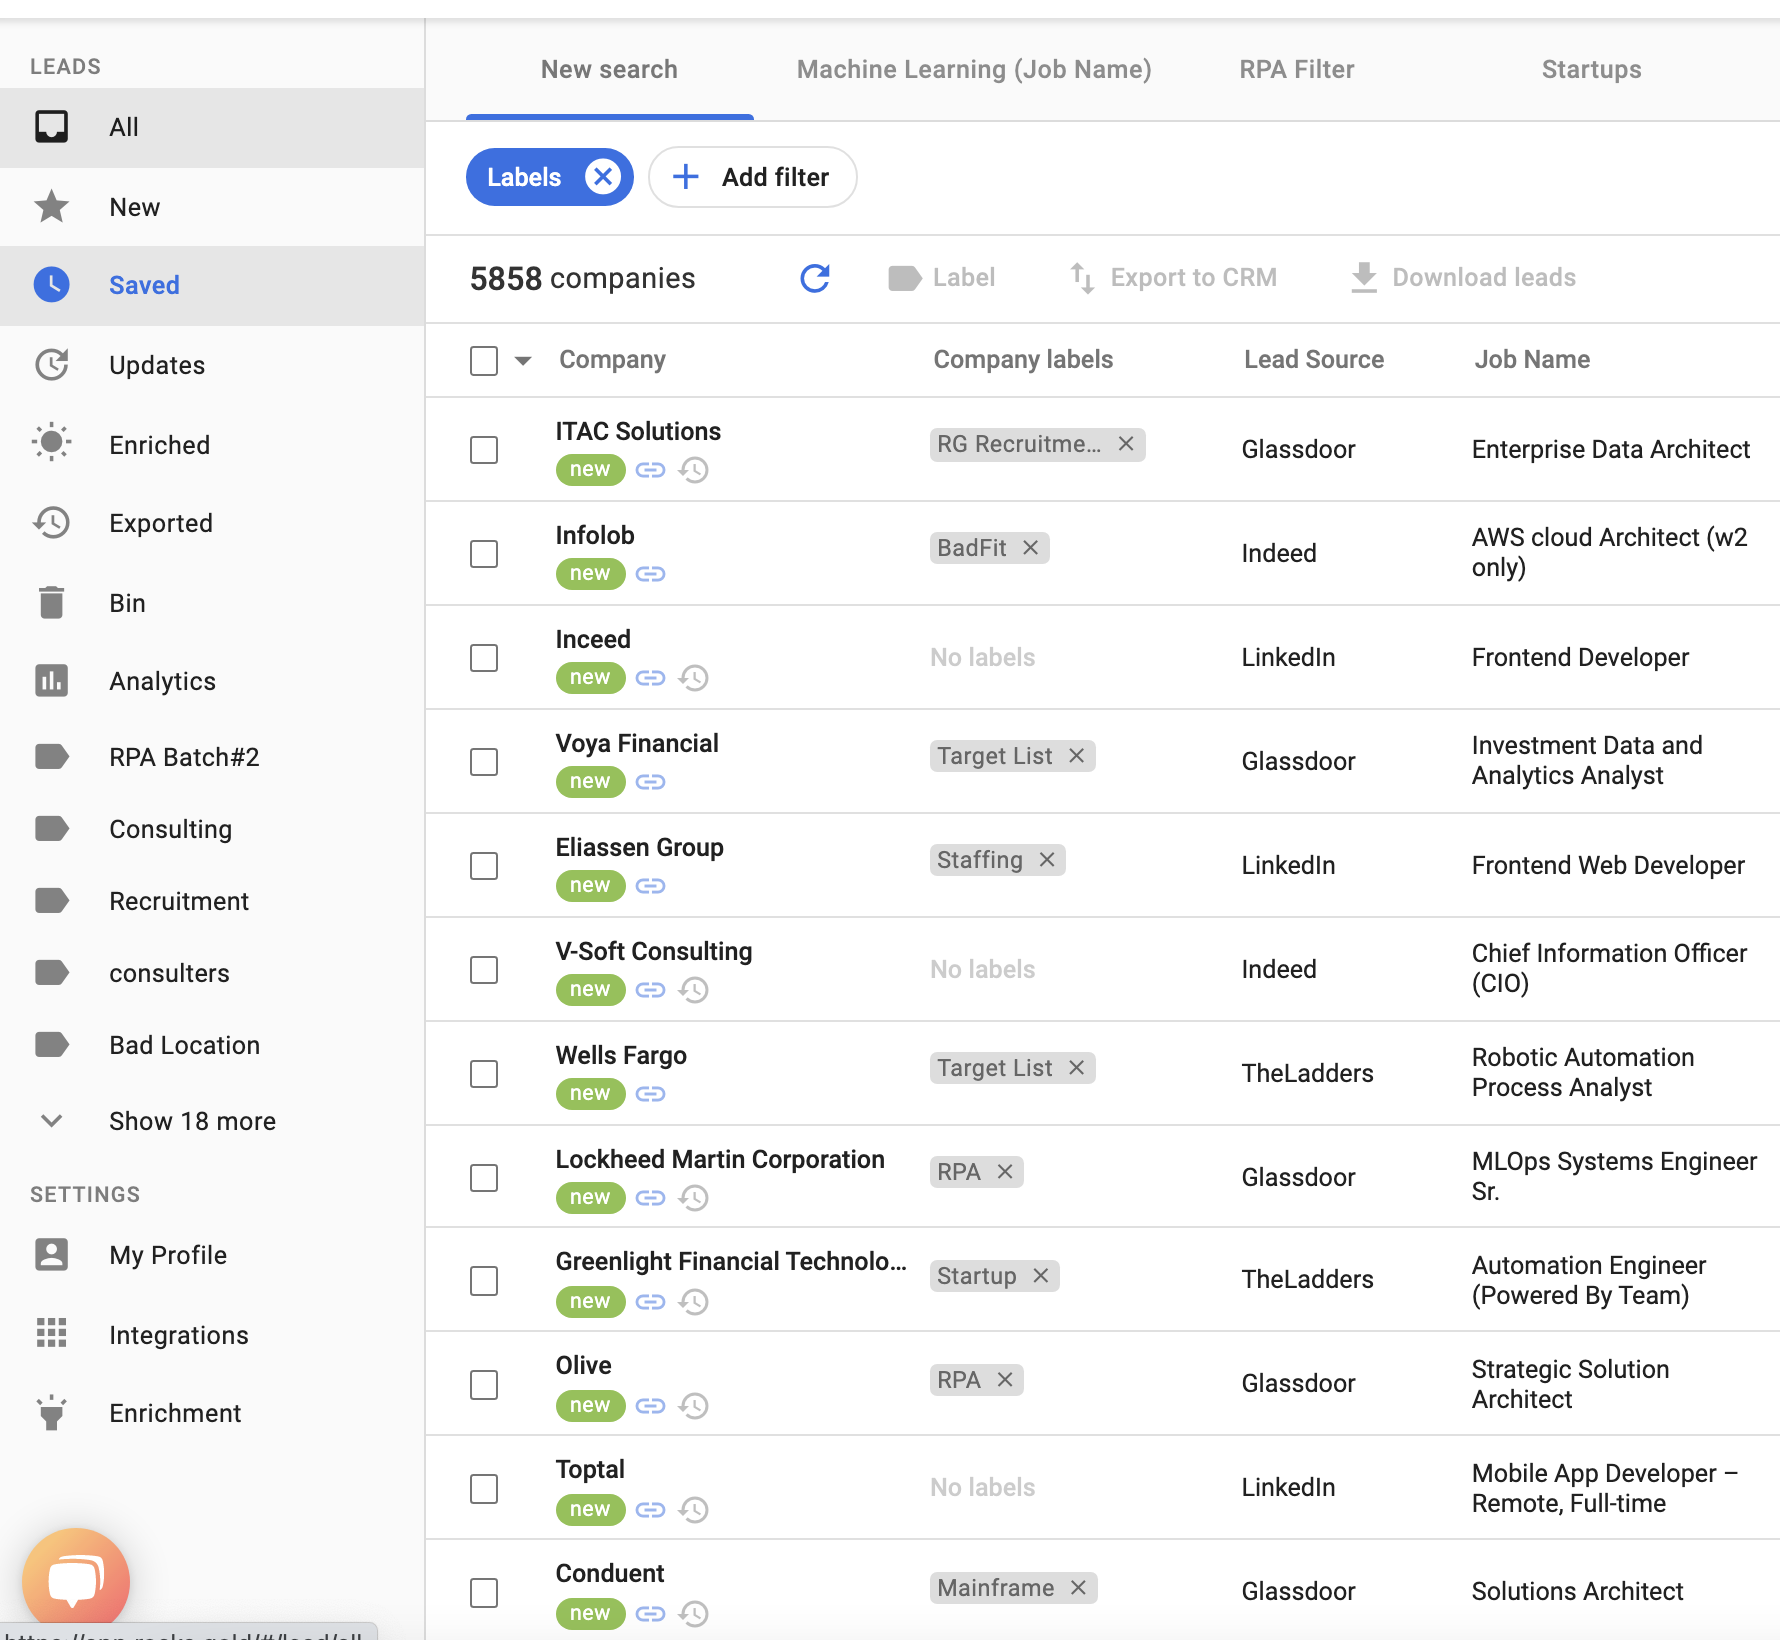The image size is (1780, 1640).
Task: Check the Voya Financial row checkbox
Action: click(x=484, y=762)
